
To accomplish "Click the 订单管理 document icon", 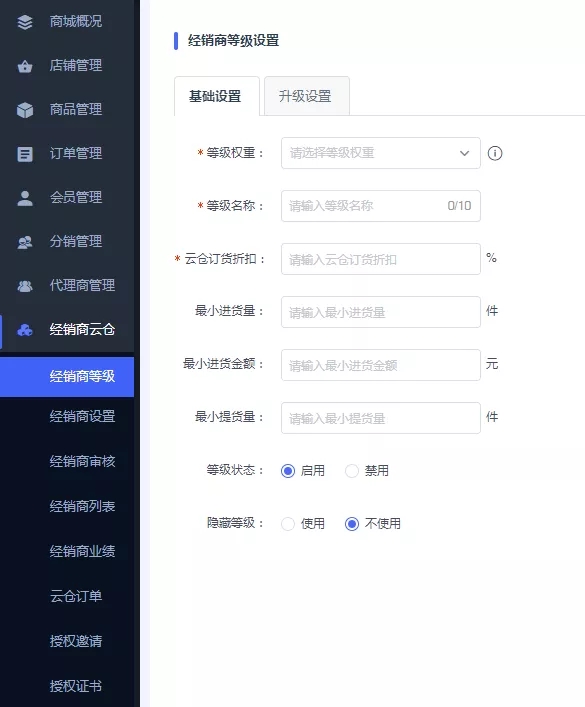I will point(25,154).
